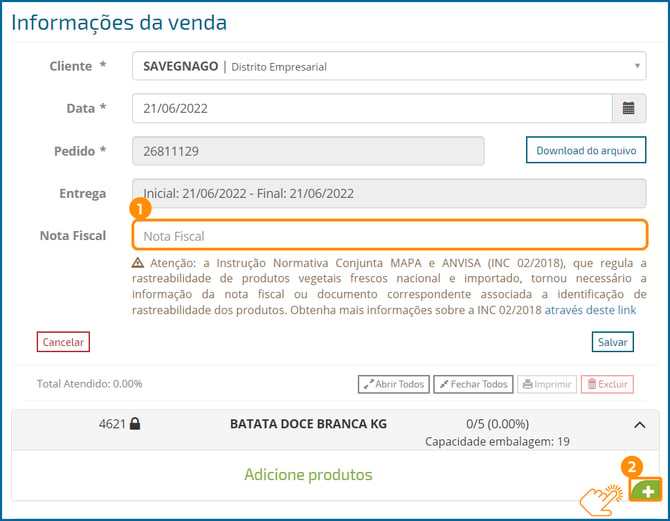Image resolution: width=670 pixels, height=521 pixels.
Task: Open the Cliente dropdown SAVEGNAGO
Action: 389,66
